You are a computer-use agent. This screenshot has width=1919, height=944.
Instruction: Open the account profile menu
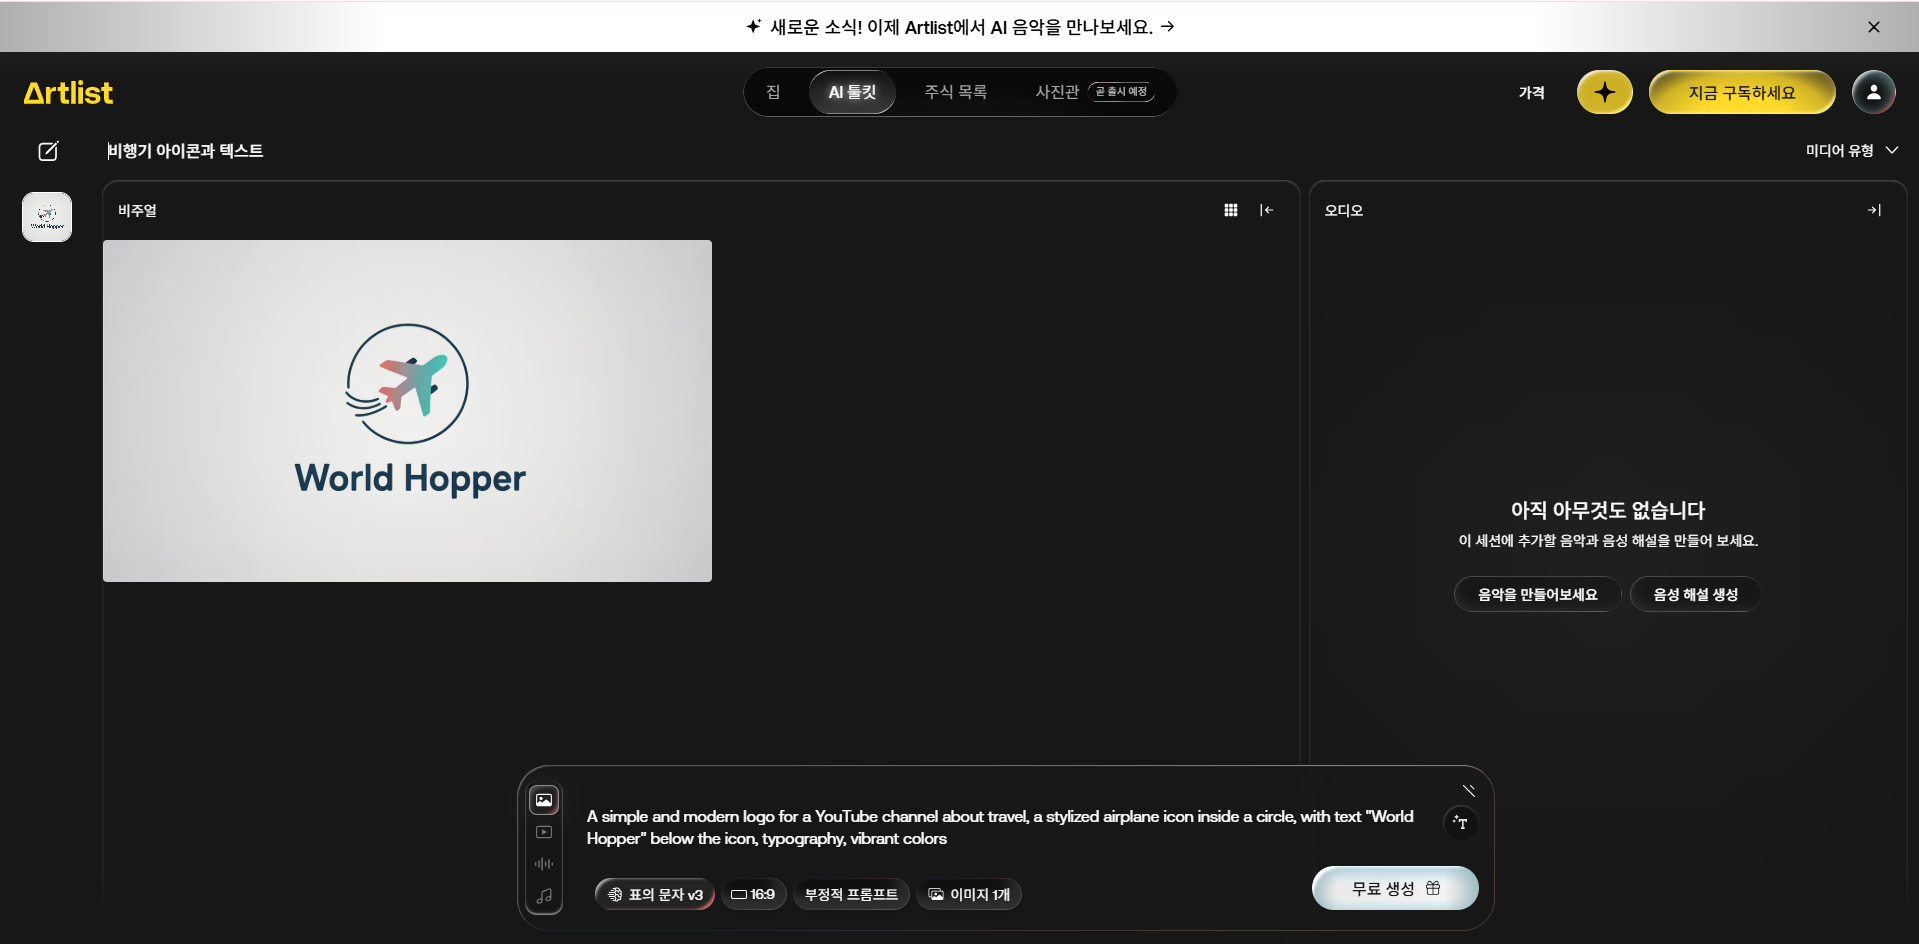click(x=1874, y=92)
